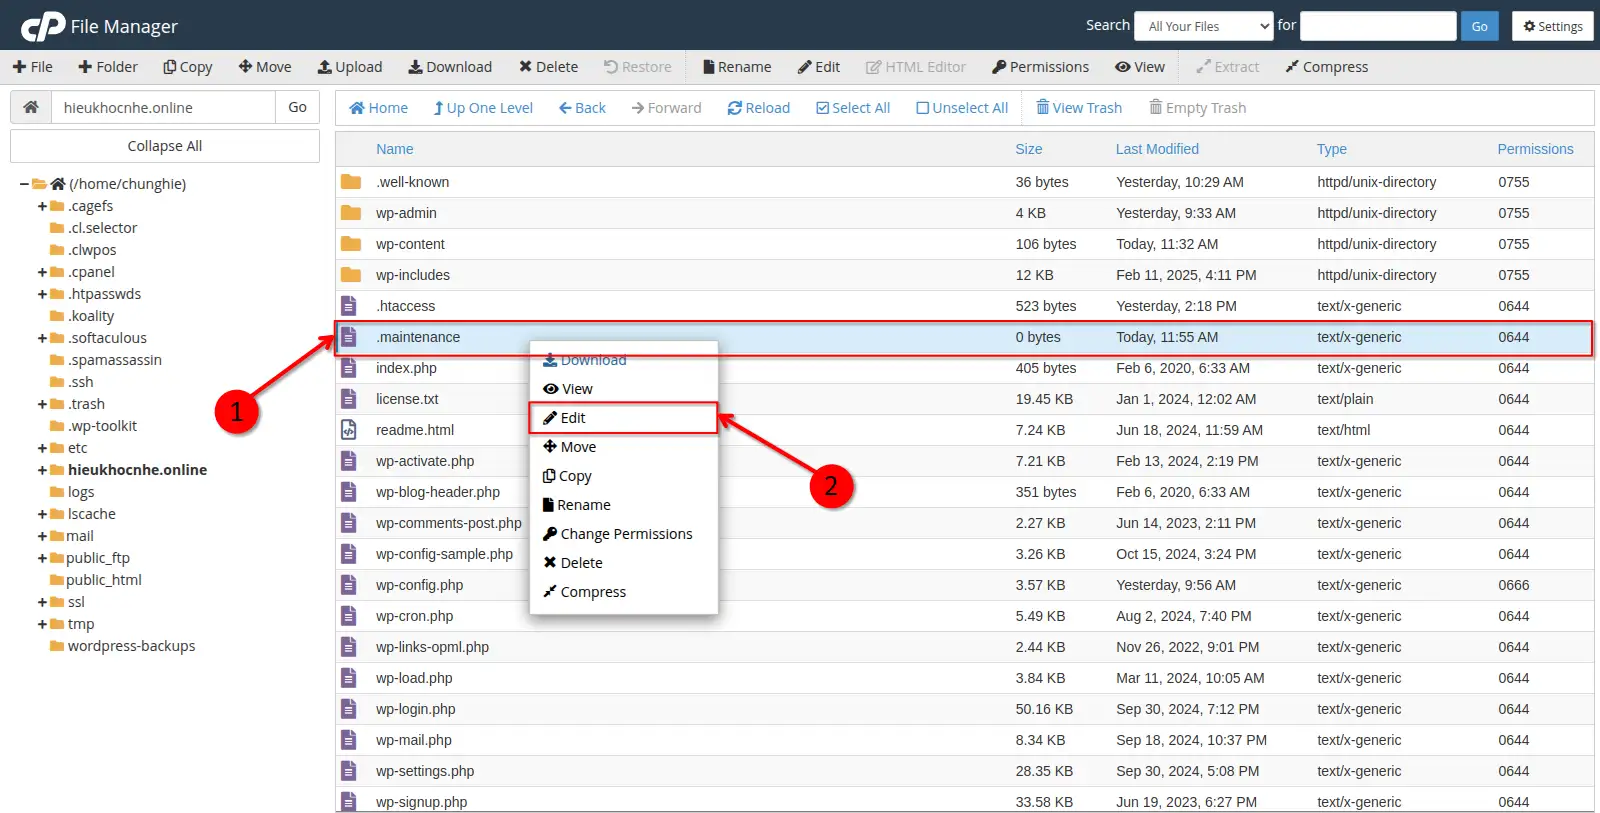Click the cPanel logo icon
Image resolution: width=1600 pixels, height=813 pixels.
tap(43, 26)
